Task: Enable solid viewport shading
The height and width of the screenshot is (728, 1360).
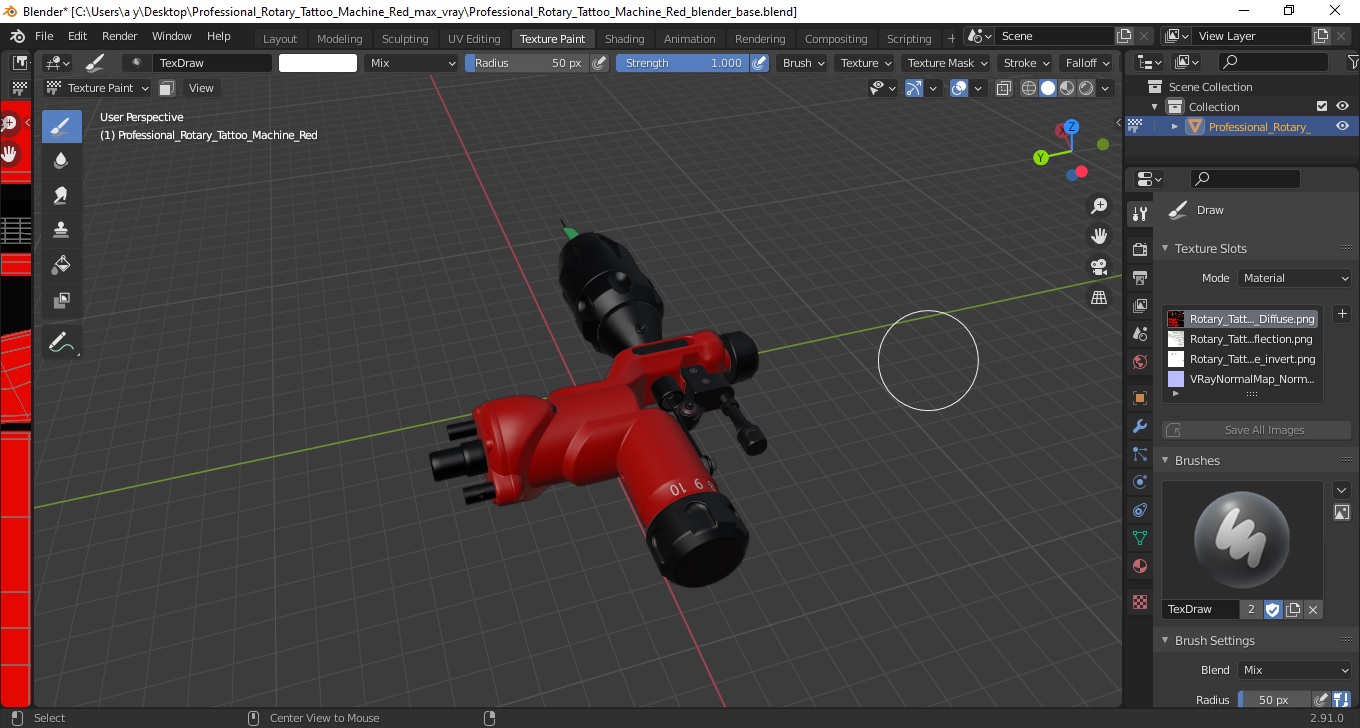Action: pyautogui.click(x=1048, y=88)
